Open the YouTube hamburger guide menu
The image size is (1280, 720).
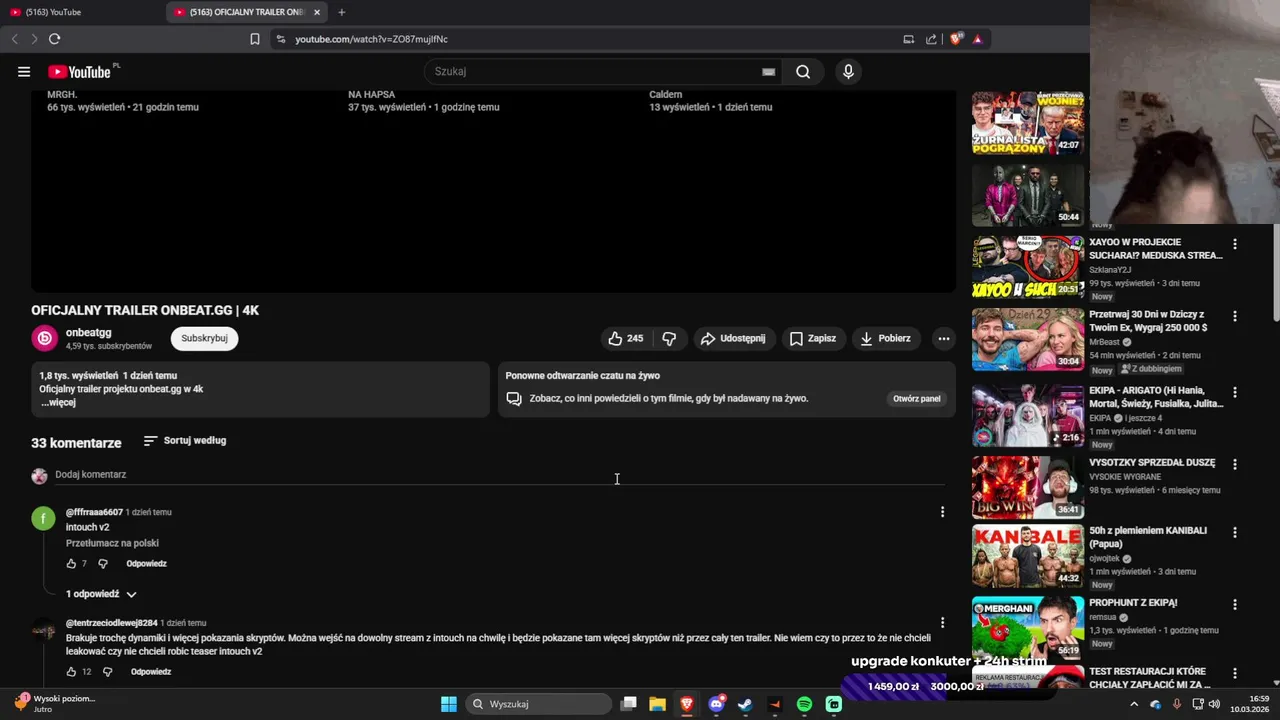click(24, 72)
